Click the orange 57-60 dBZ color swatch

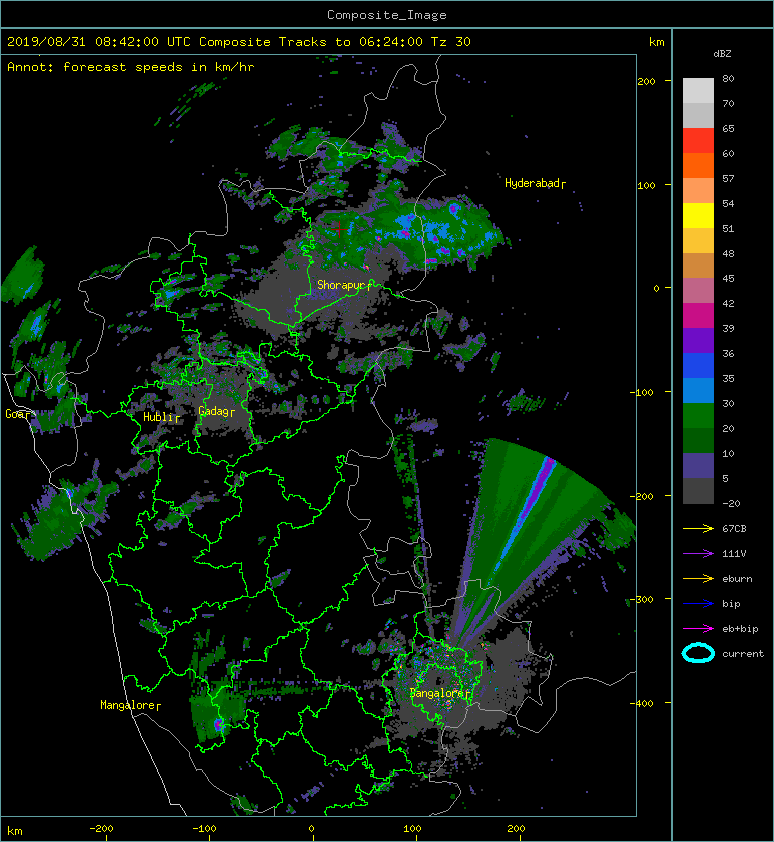coord(698,165)
